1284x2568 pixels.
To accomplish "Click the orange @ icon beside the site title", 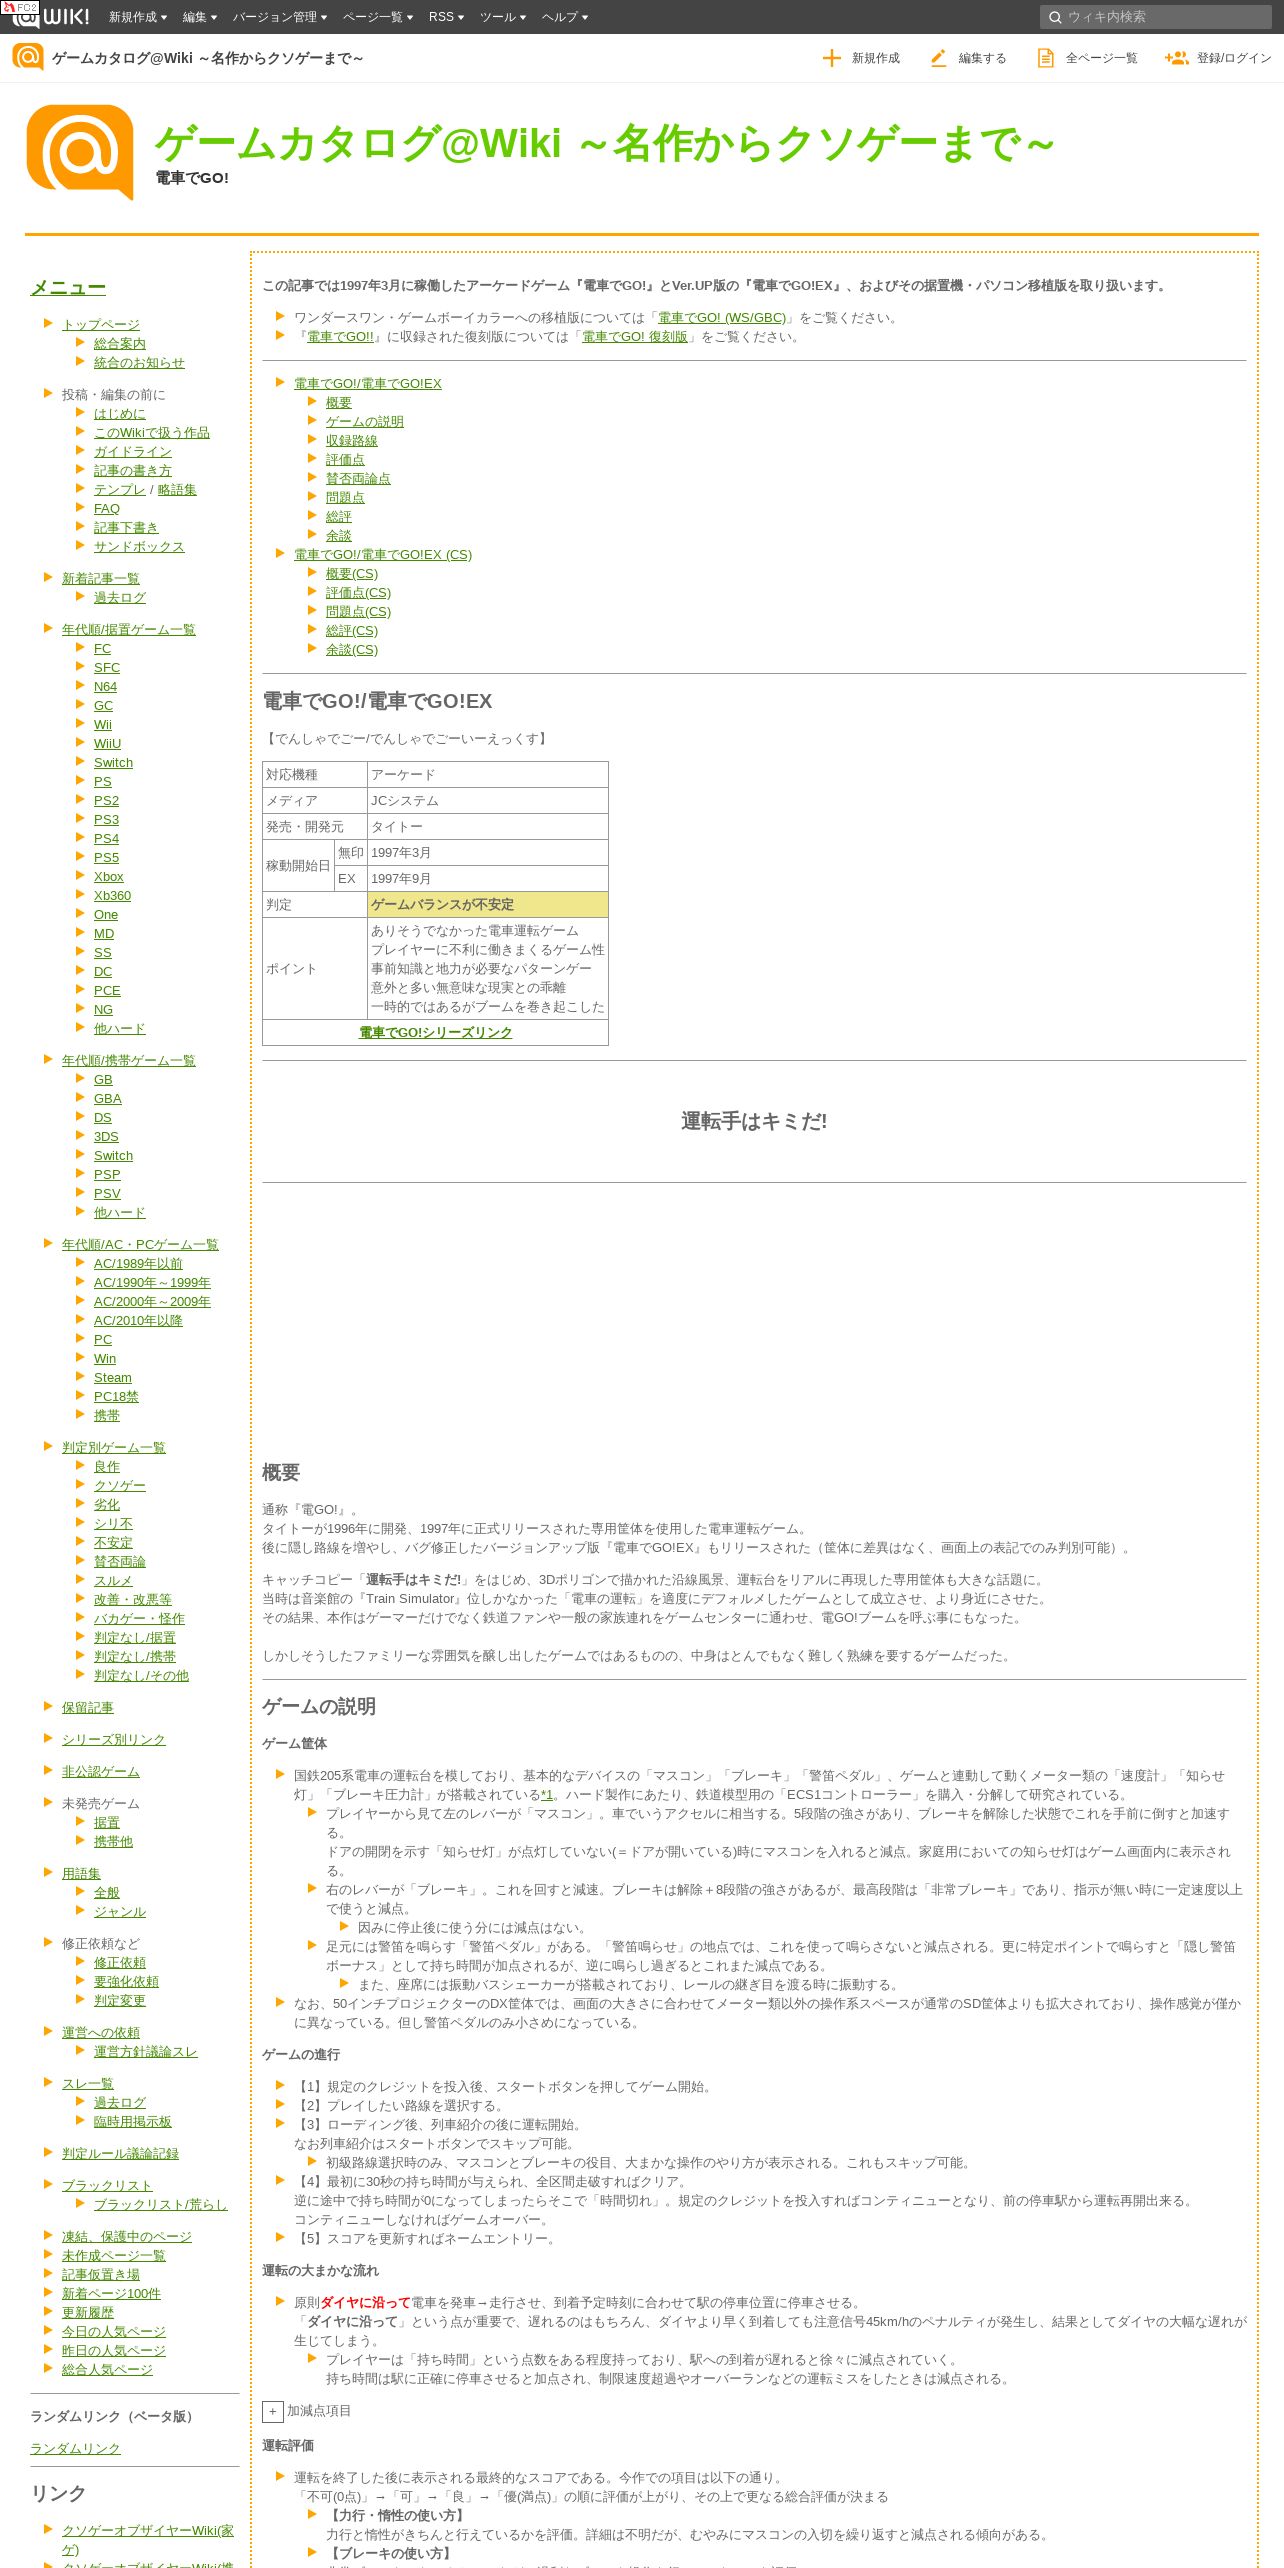I will point(28,57).
